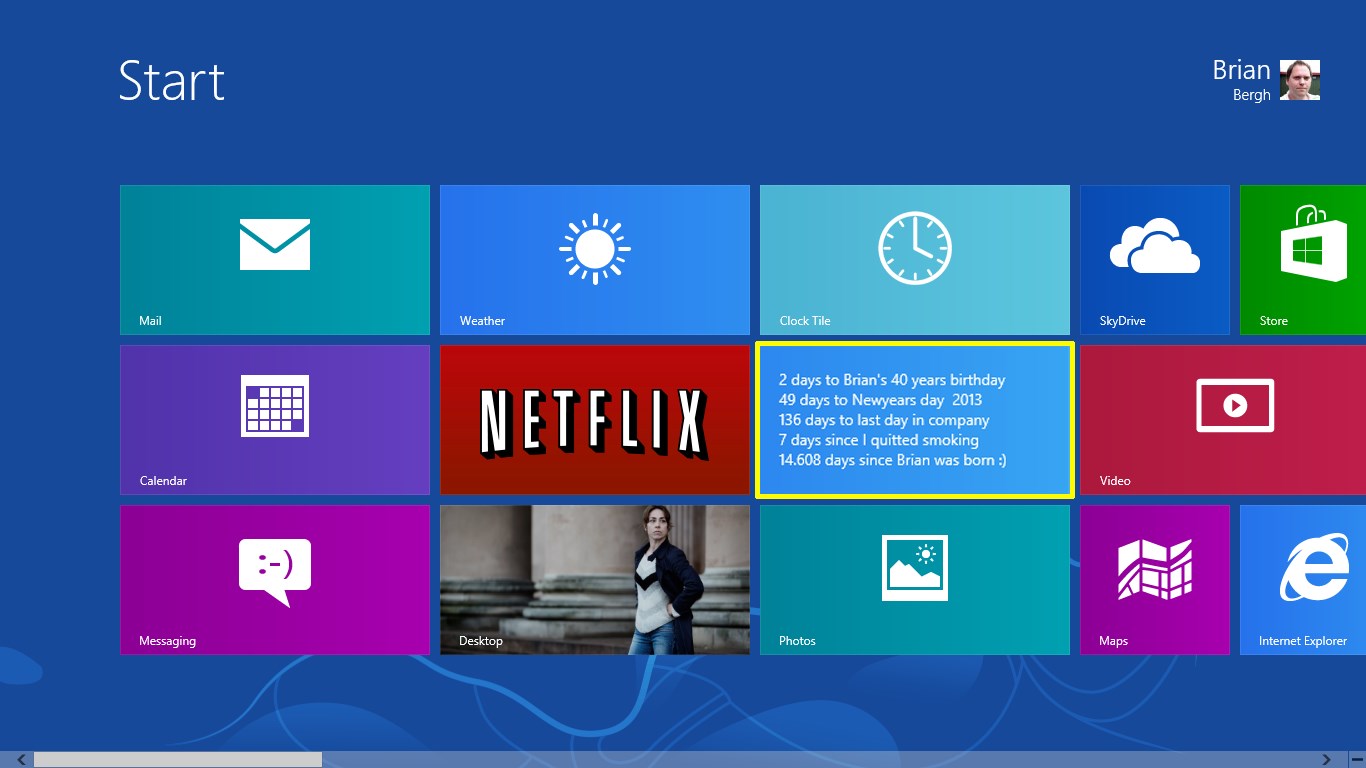Click the "Photos" tile label
The height and width of the screenshot is (768, 1366).
tap(797, 641)
